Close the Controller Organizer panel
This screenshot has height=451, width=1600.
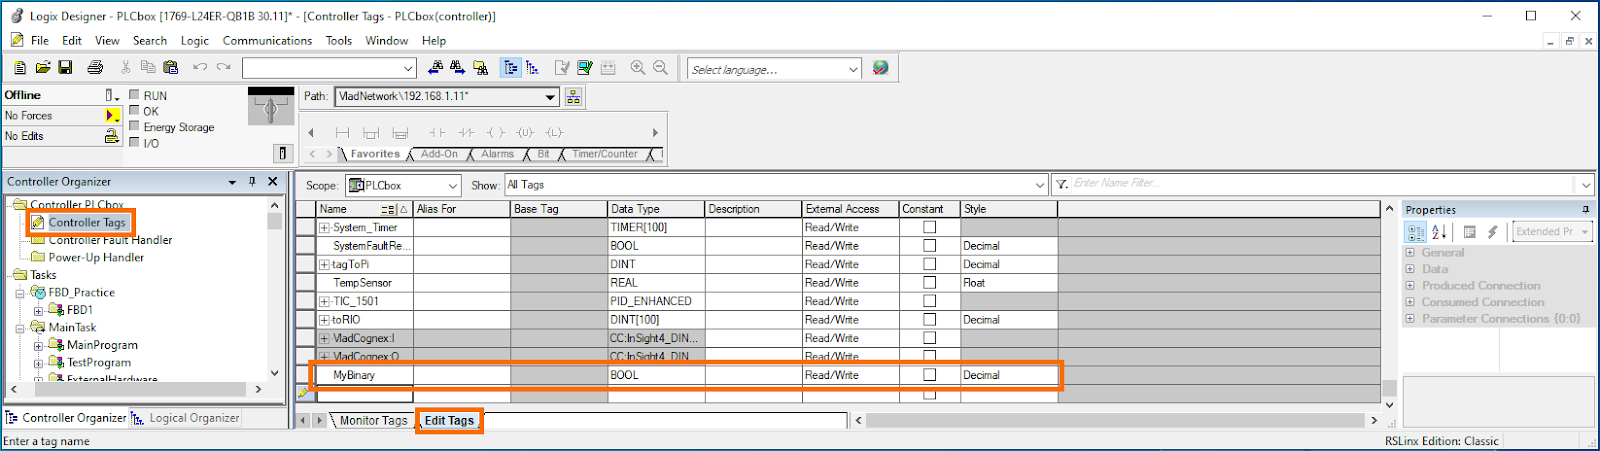click(272, 182)
